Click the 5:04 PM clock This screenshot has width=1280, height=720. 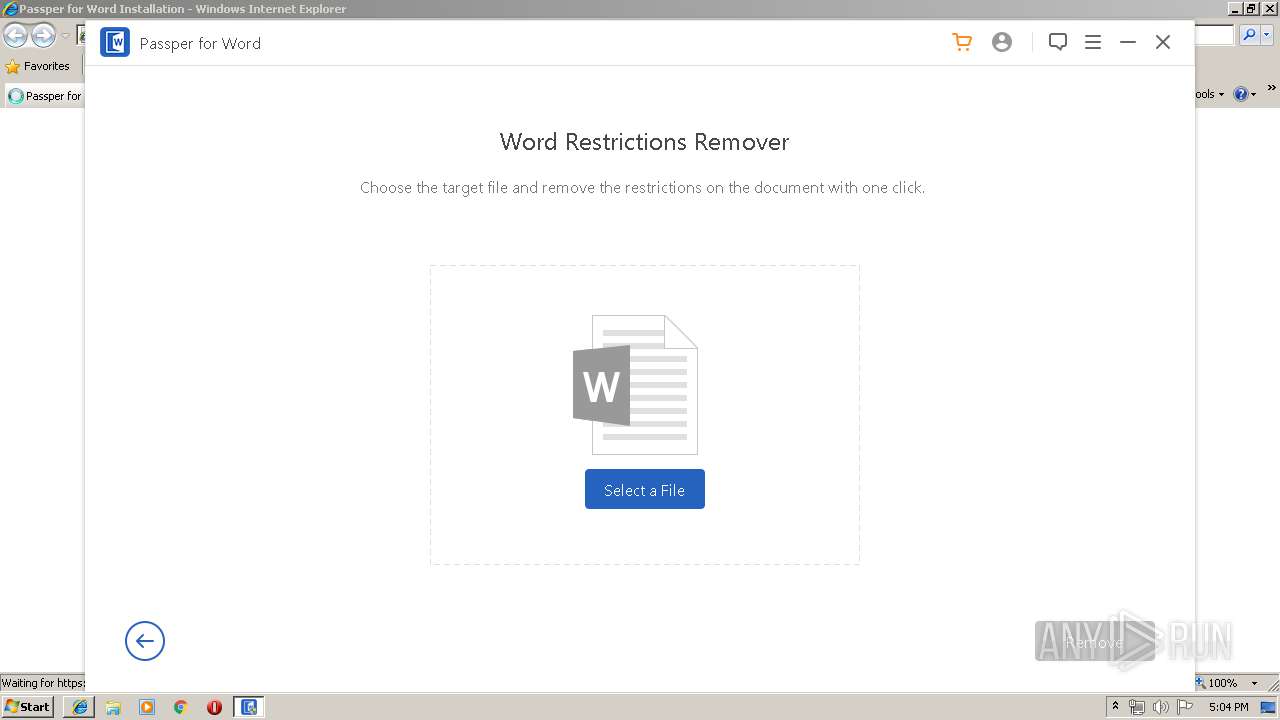click(x=1229, y=707)
